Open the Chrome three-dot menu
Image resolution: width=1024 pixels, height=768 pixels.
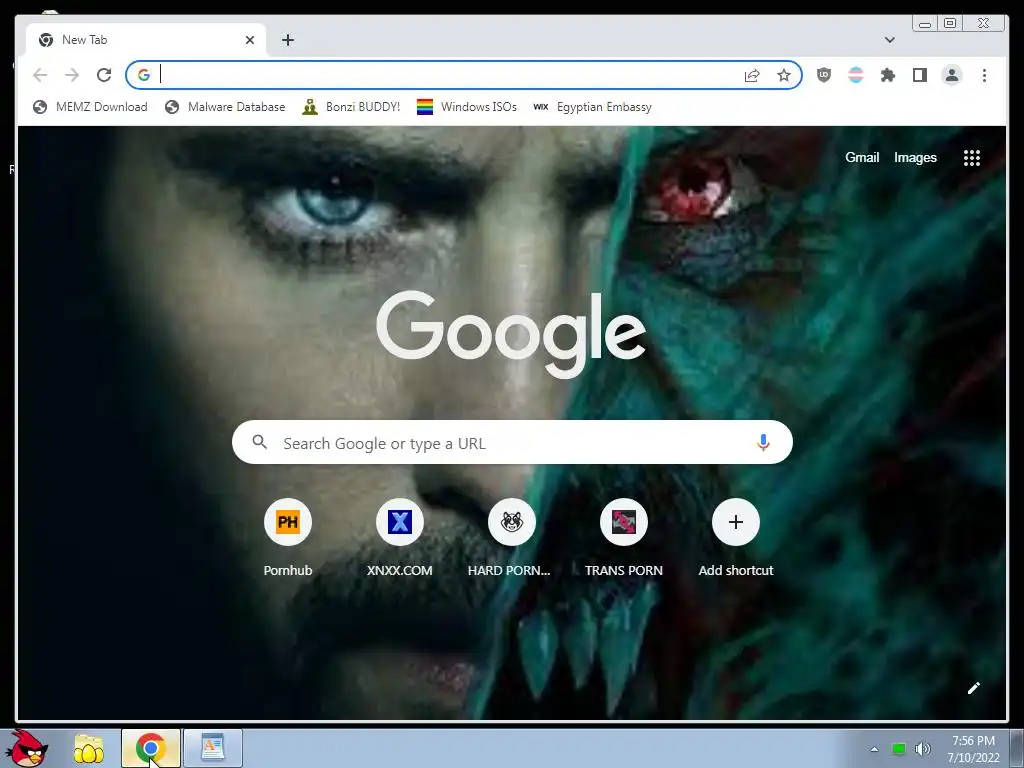tap(984, 75)
